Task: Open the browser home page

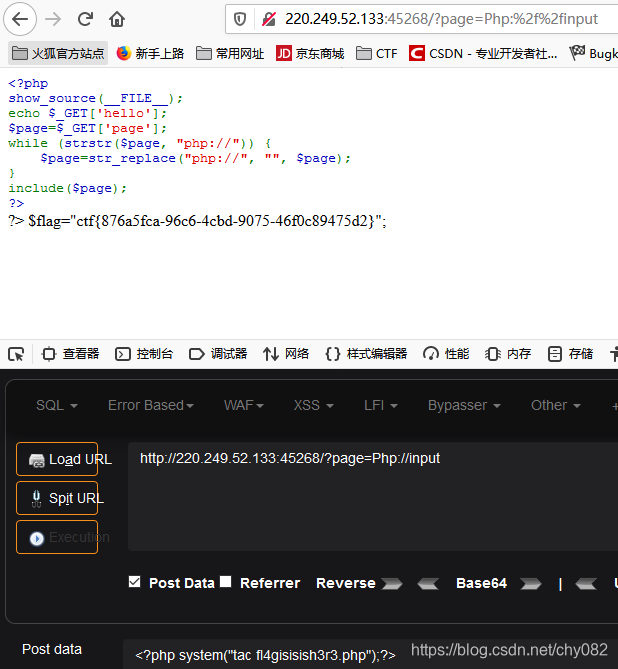Action: coord(117,19)
